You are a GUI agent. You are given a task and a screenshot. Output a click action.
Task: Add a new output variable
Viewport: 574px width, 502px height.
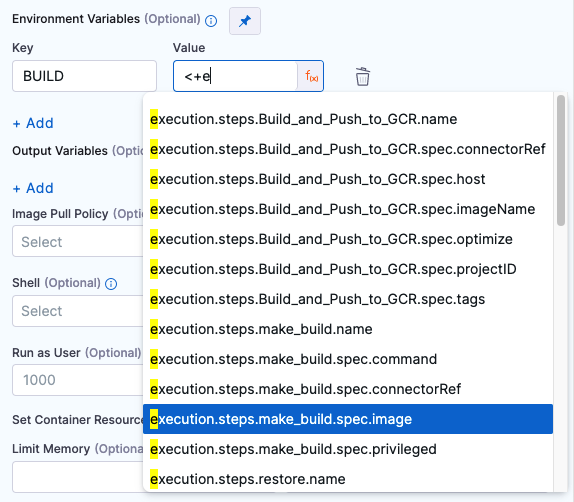click(33, 188)
